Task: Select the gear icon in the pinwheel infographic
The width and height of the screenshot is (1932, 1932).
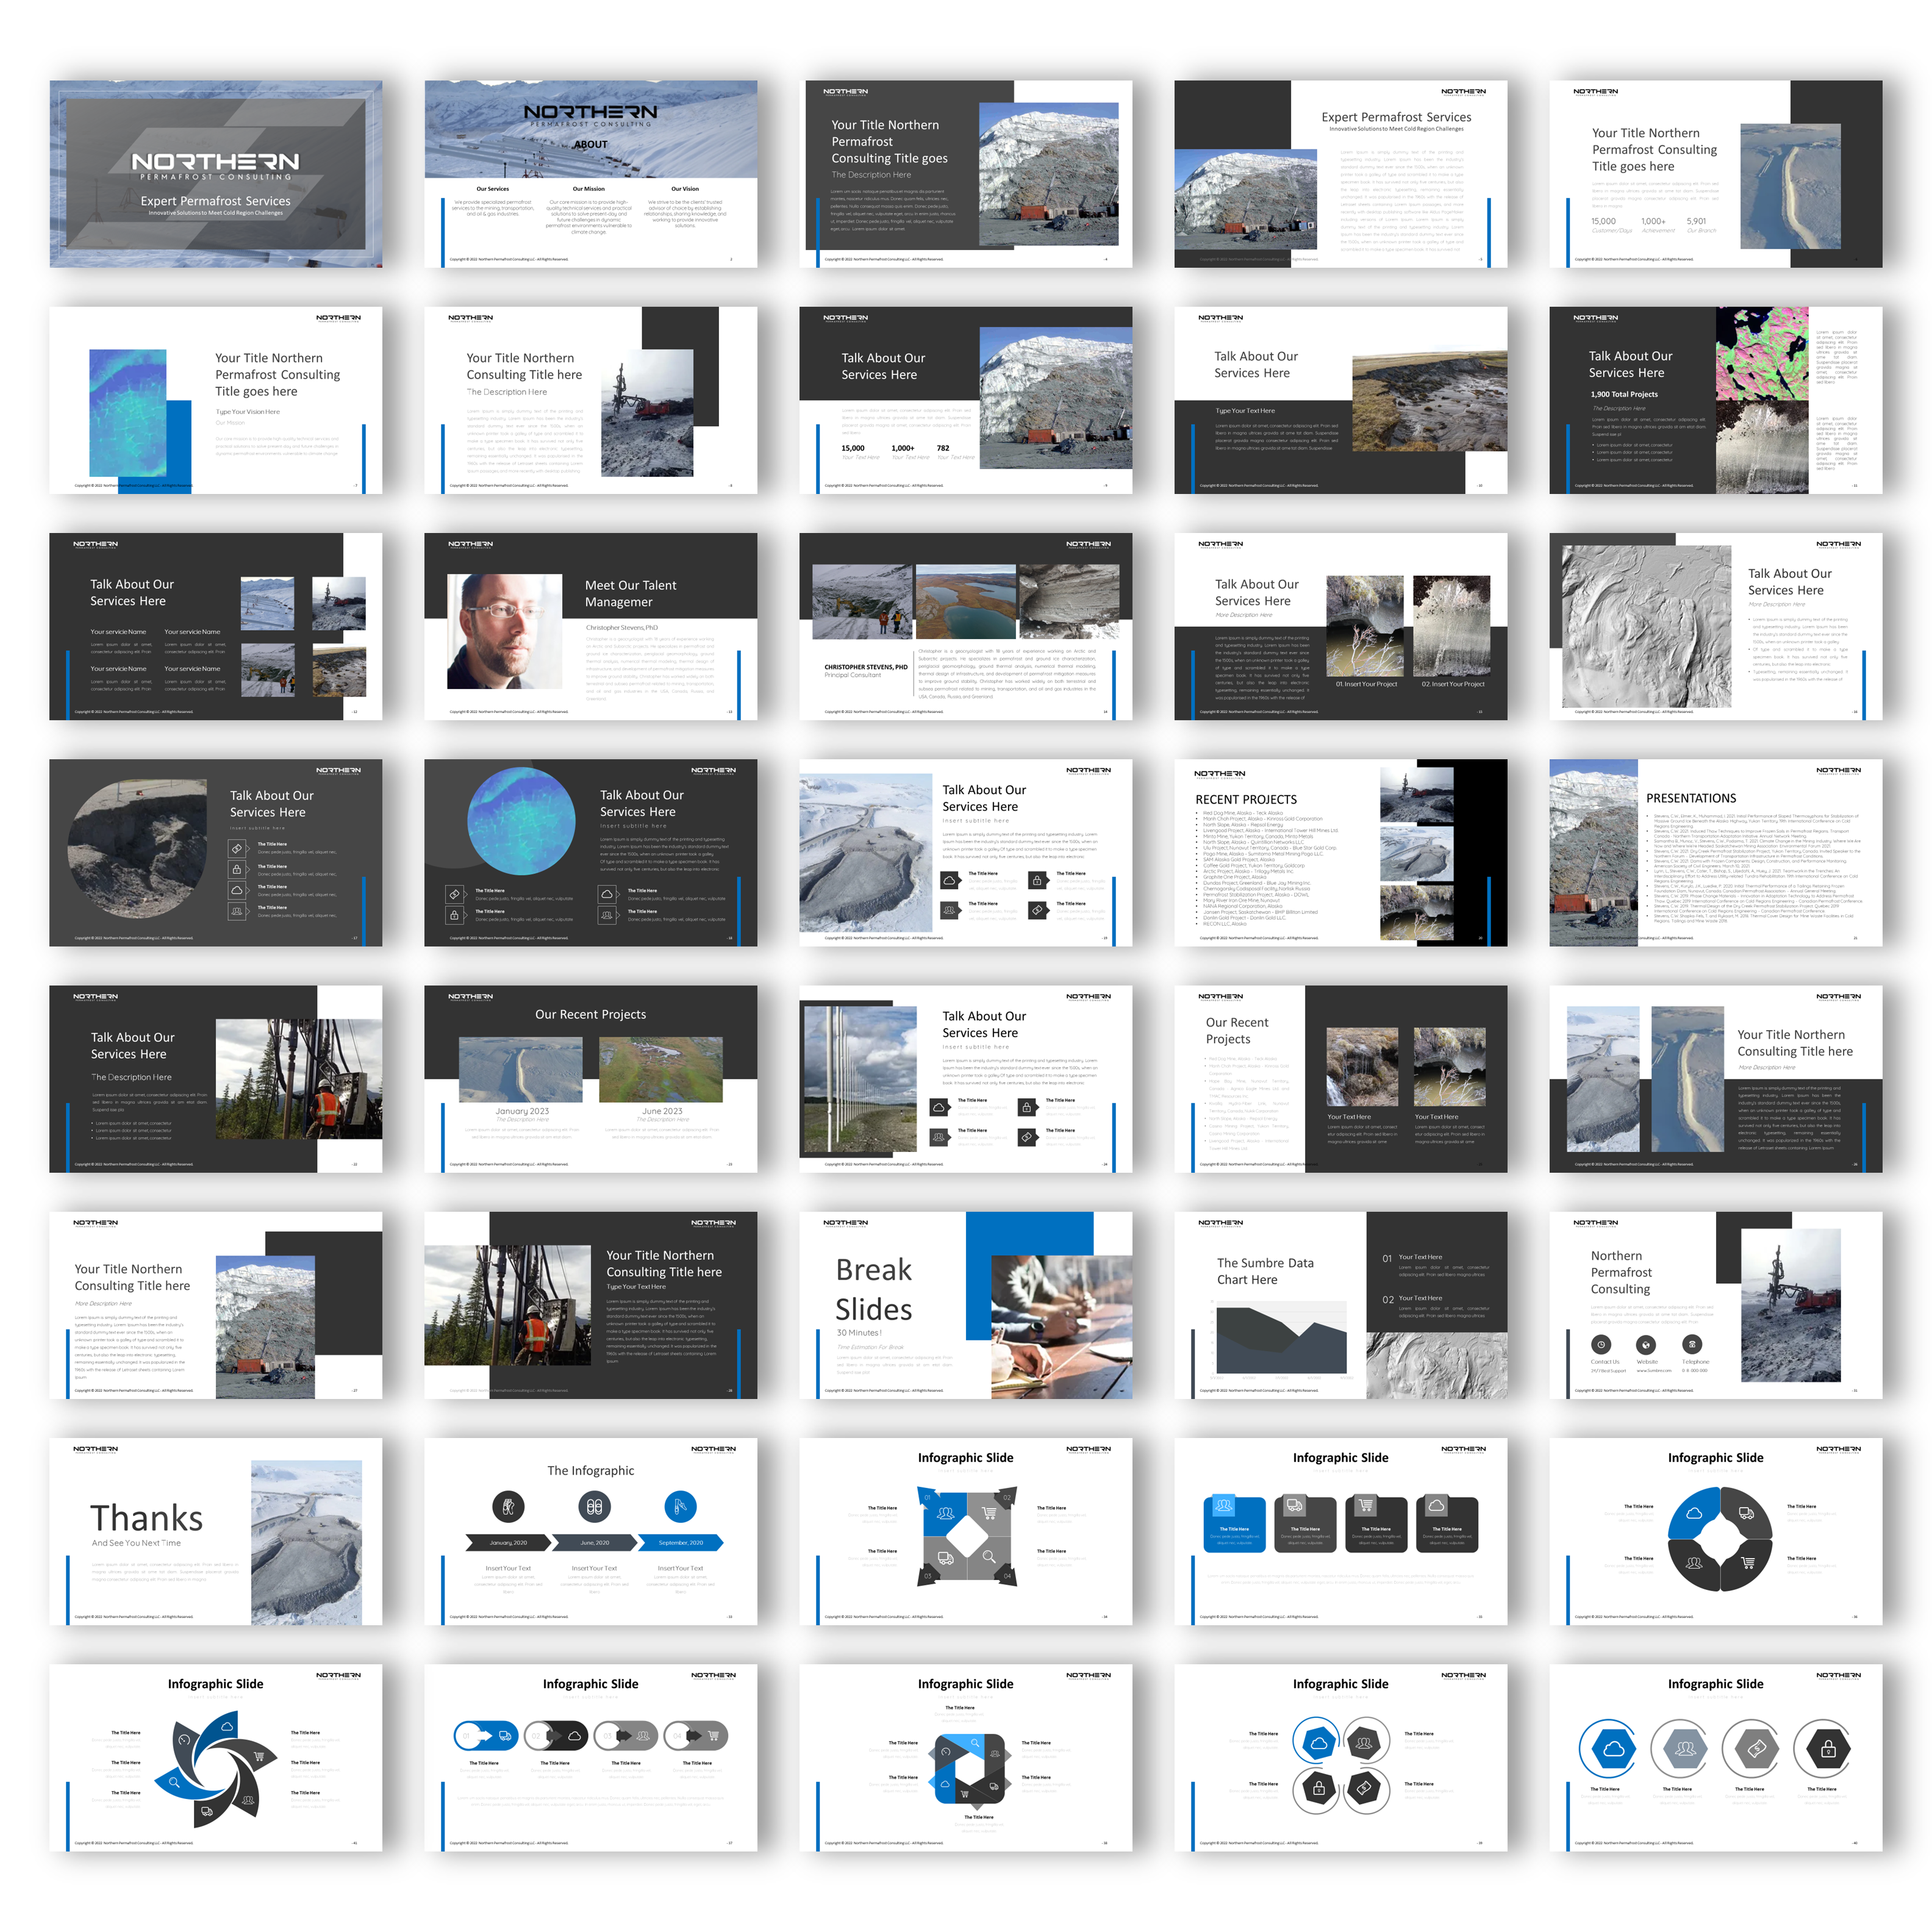Action: [184, 1741]
